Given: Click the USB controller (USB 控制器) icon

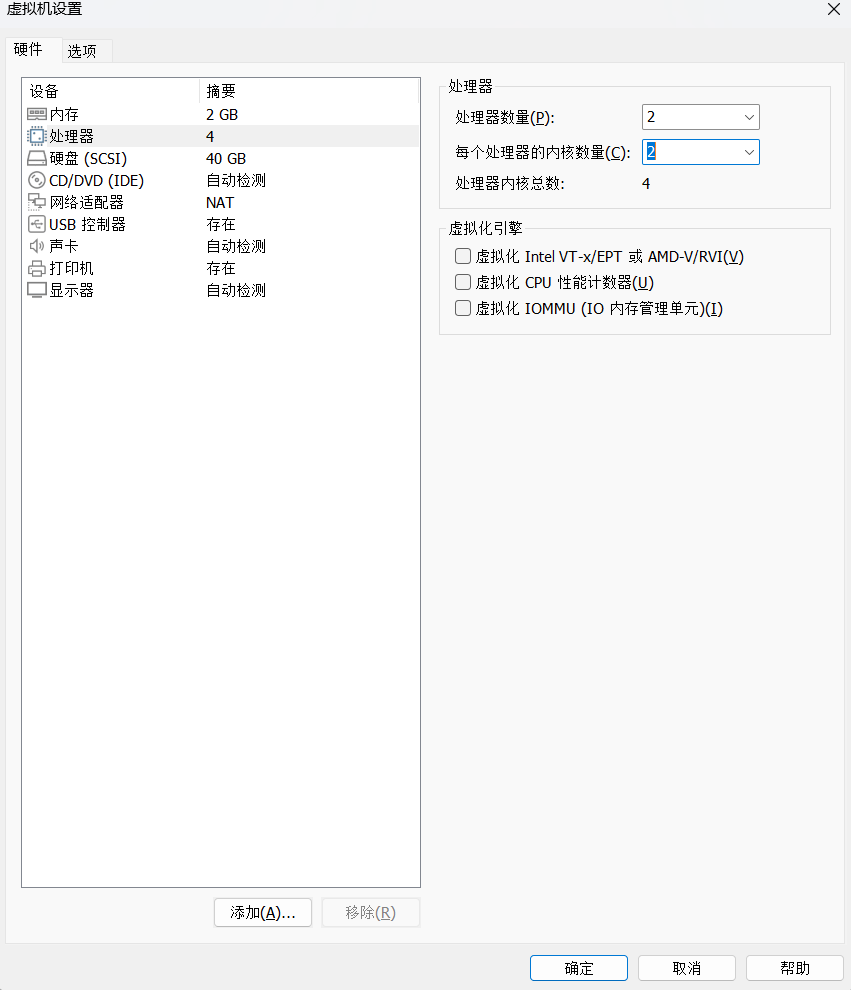Looking at the screenshot, I should pos(37,224).
